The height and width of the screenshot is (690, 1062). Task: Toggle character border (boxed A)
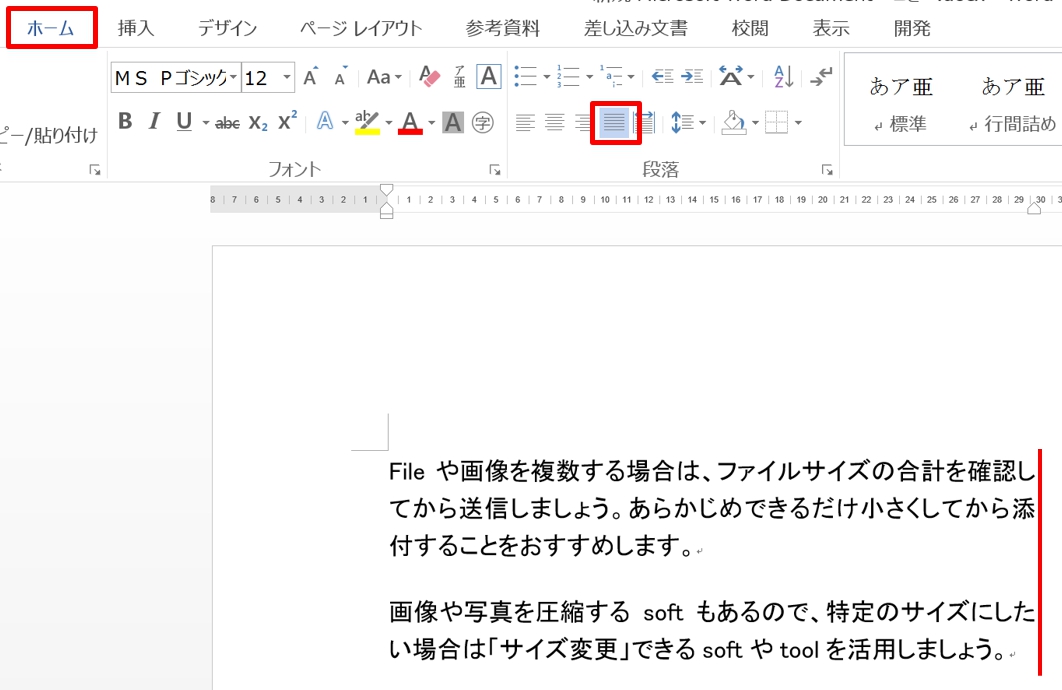[x=489, y=77]
